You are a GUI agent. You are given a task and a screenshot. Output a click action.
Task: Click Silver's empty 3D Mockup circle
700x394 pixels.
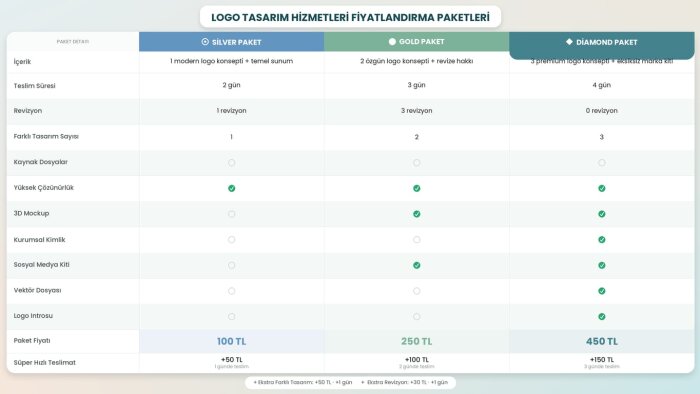click(x=231, y=214)
